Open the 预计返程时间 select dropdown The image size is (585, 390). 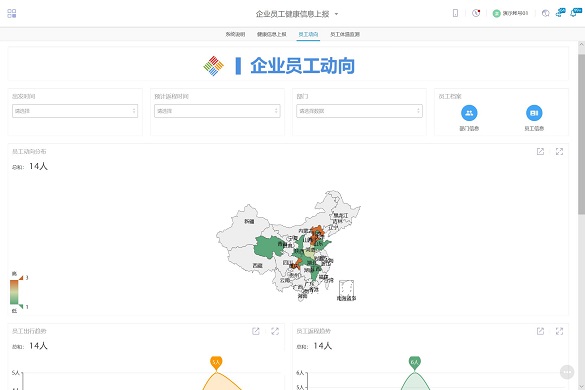tap(217, 111)
